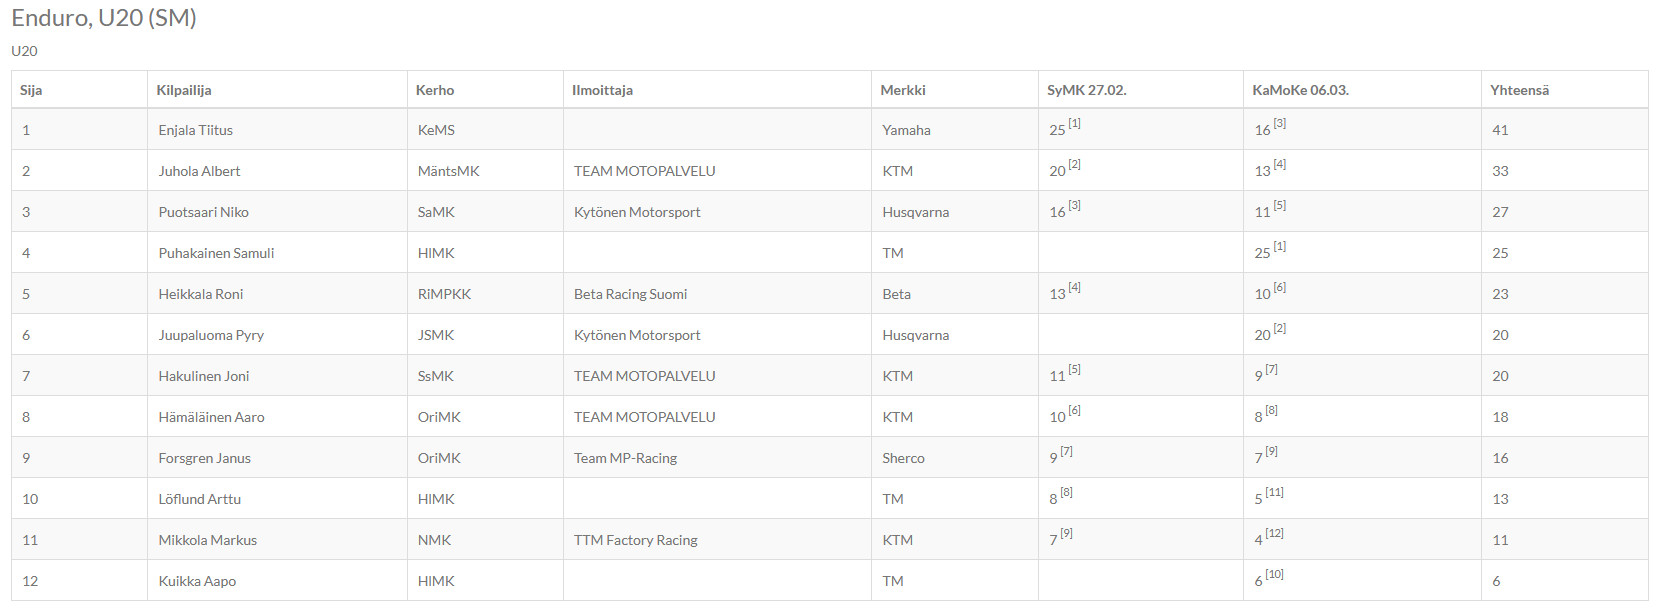Click the 'Enduro, U20 (SM)' heading
Screen dimensions: 1658x611
[x=104, y=18]
